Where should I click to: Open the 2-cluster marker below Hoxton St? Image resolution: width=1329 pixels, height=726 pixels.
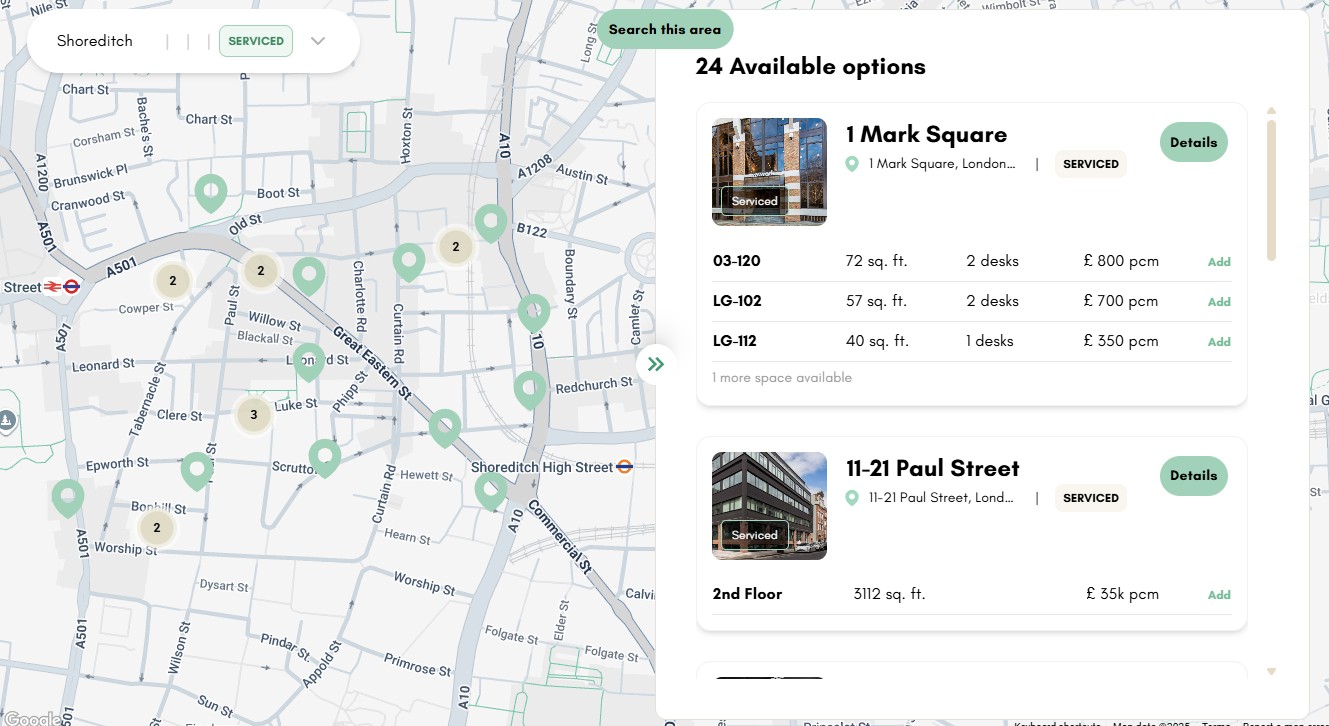click(455, 246)
